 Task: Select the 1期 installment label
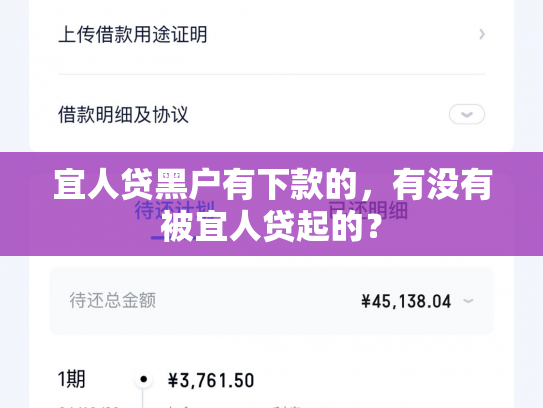(x=71, y=379)
